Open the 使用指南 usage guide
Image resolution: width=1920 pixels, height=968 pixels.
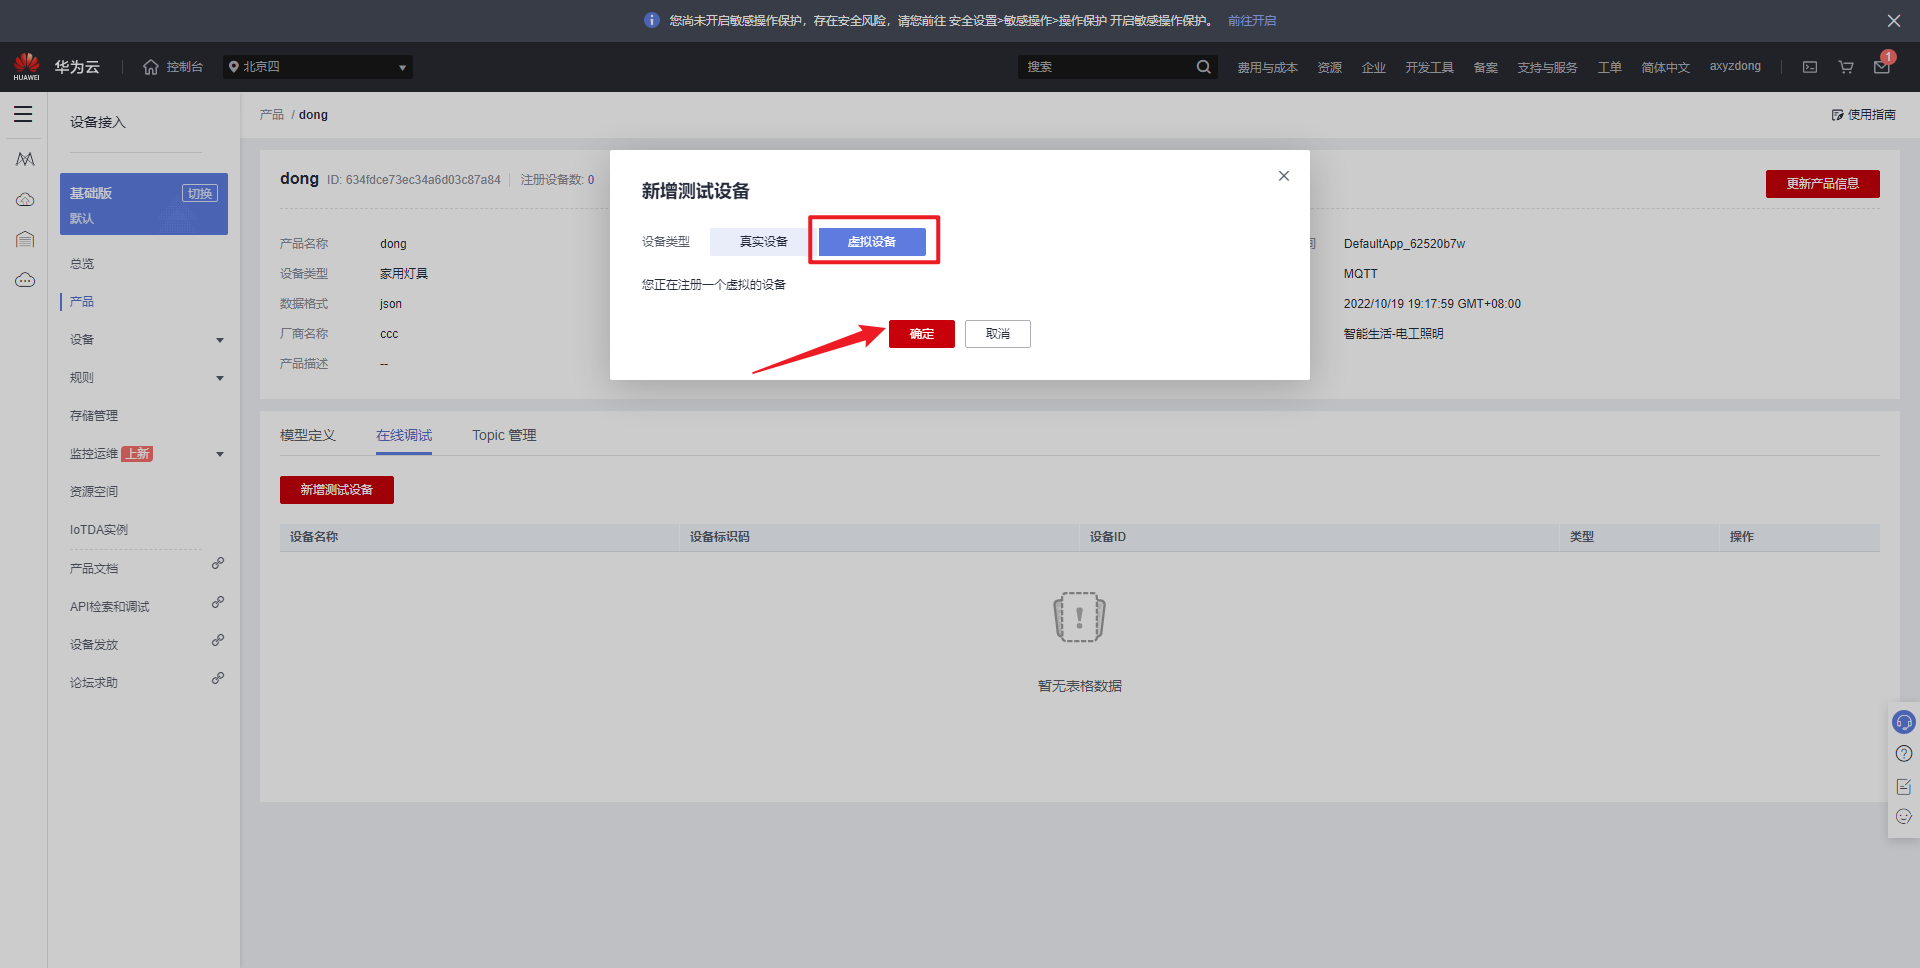pos(1864,115)
